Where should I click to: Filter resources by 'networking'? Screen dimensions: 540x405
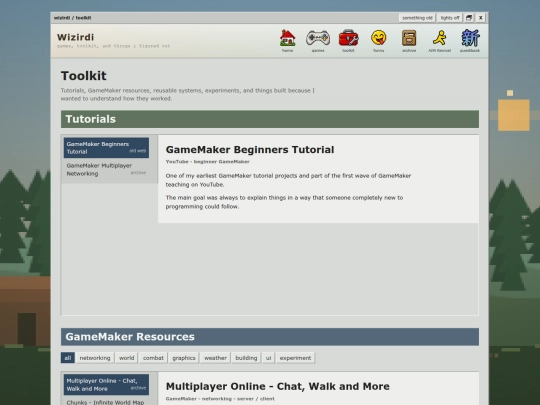[95, 358]
